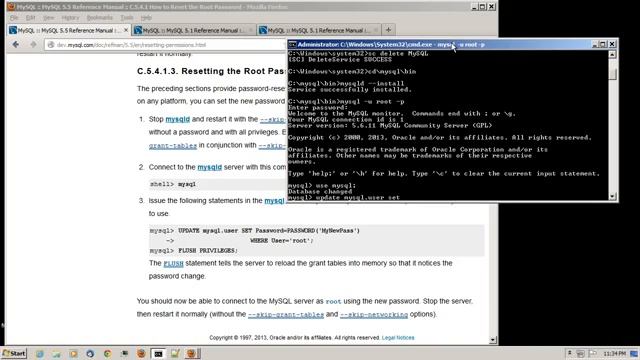Close the MySQL 5.5 Reference Manual tab
The height and width of the screenshot is (360, 640).
pyautogui.click(x=126, y=30)
